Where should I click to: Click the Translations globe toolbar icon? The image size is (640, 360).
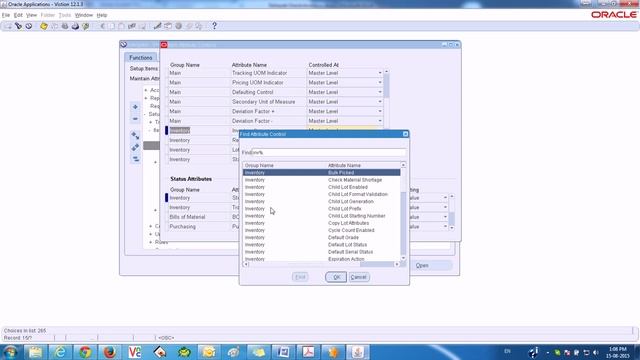pos(178,26)
